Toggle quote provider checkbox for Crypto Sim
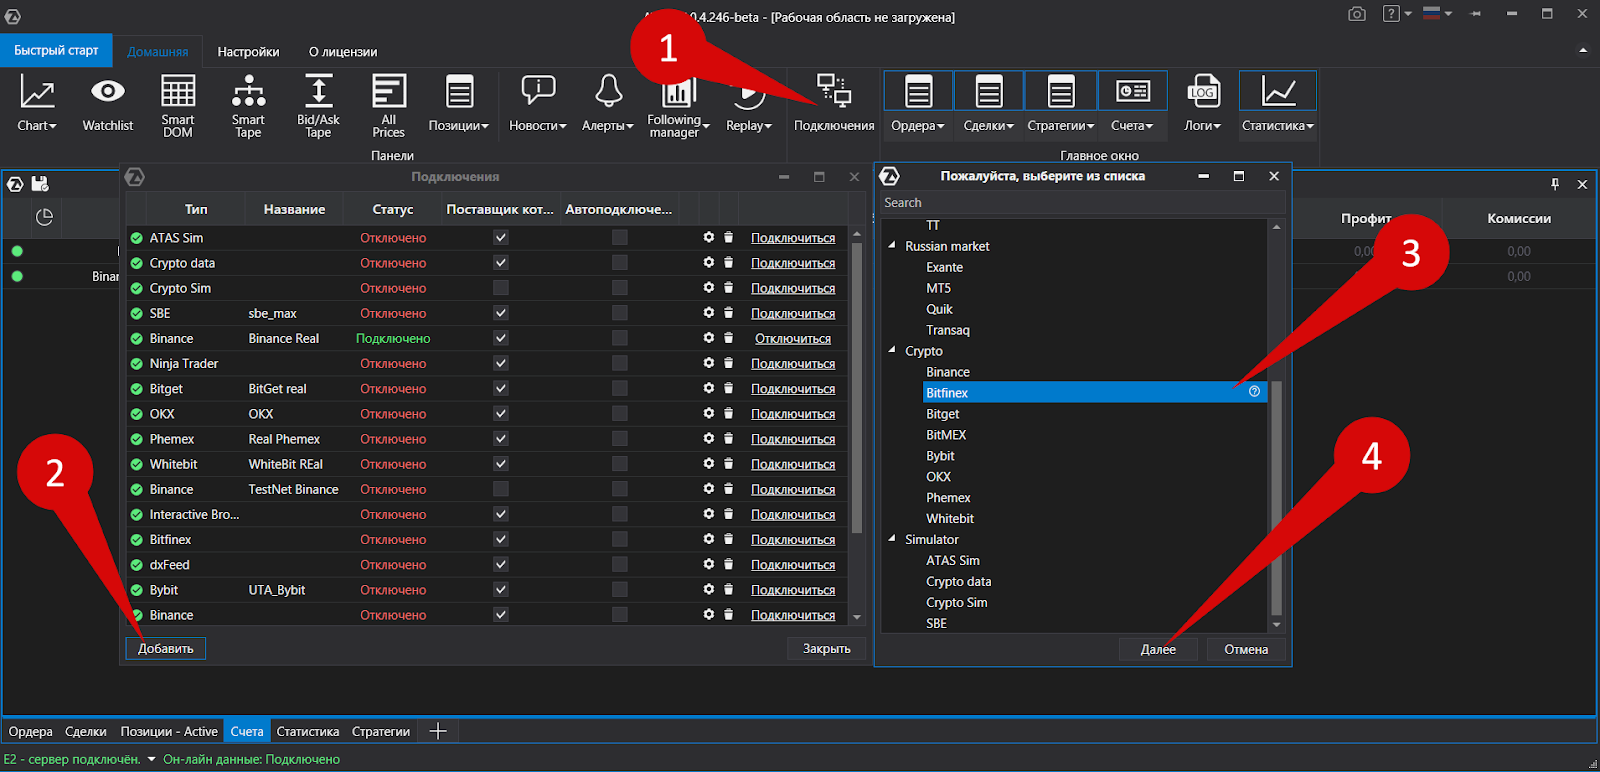 click(501, 288)
